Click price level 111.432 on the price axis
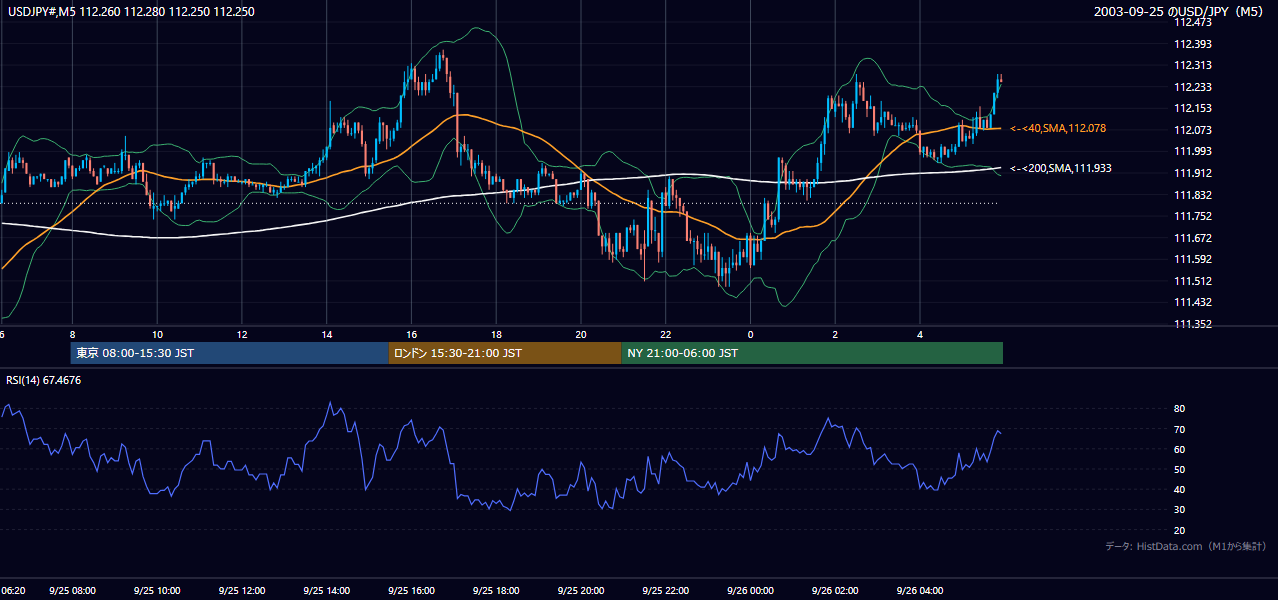 click(1193, 302)
